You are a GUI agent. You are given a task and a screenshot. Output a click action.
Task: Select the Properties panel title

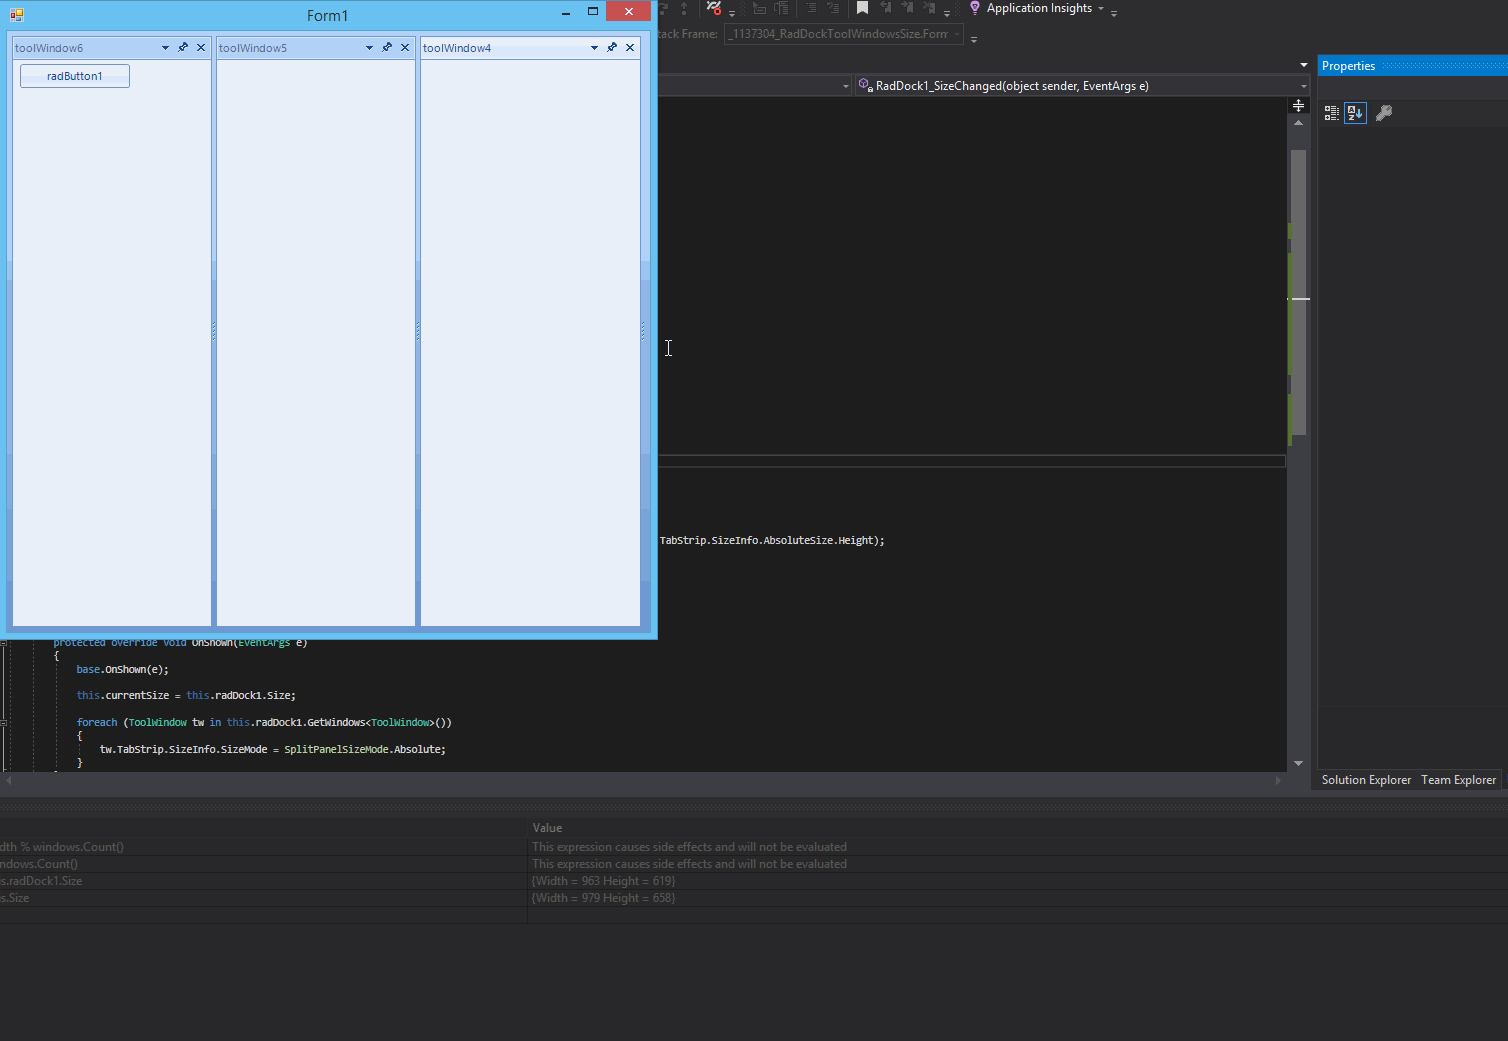(x=1348, y=66)
